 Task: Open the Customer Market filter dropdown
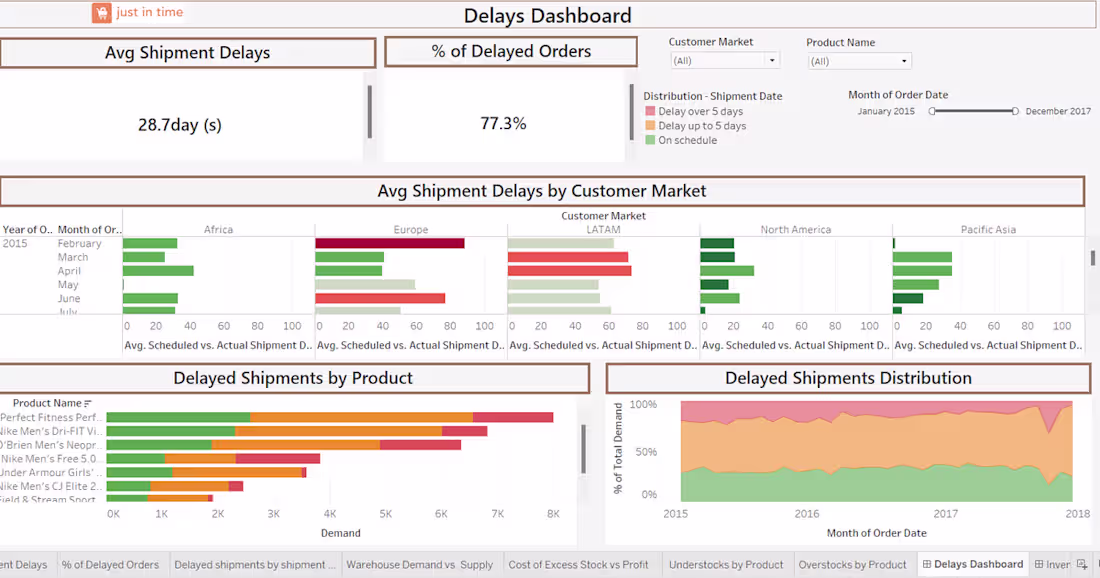coord(770,60)
